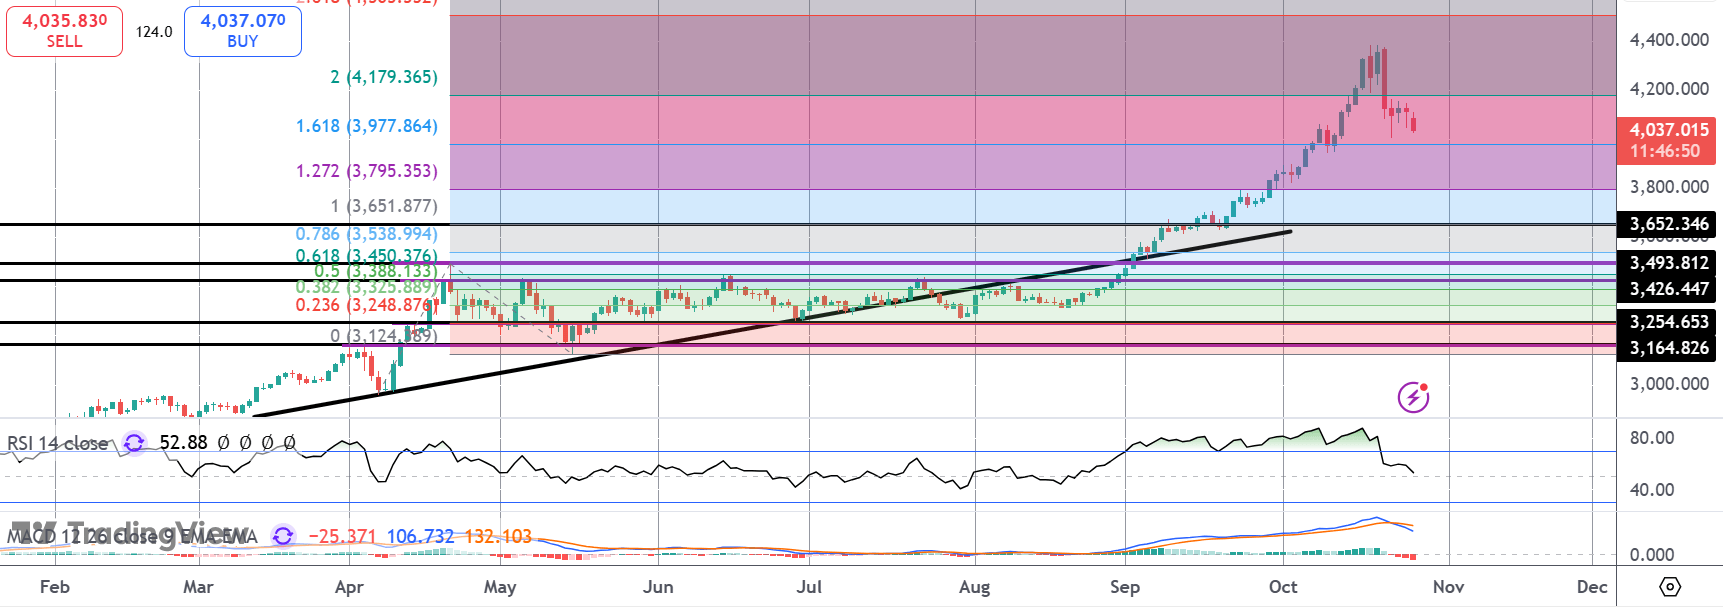Open chart settings hexagon icon
The height and width of the screenshot is (607, 1723).
pos(1669,586)
